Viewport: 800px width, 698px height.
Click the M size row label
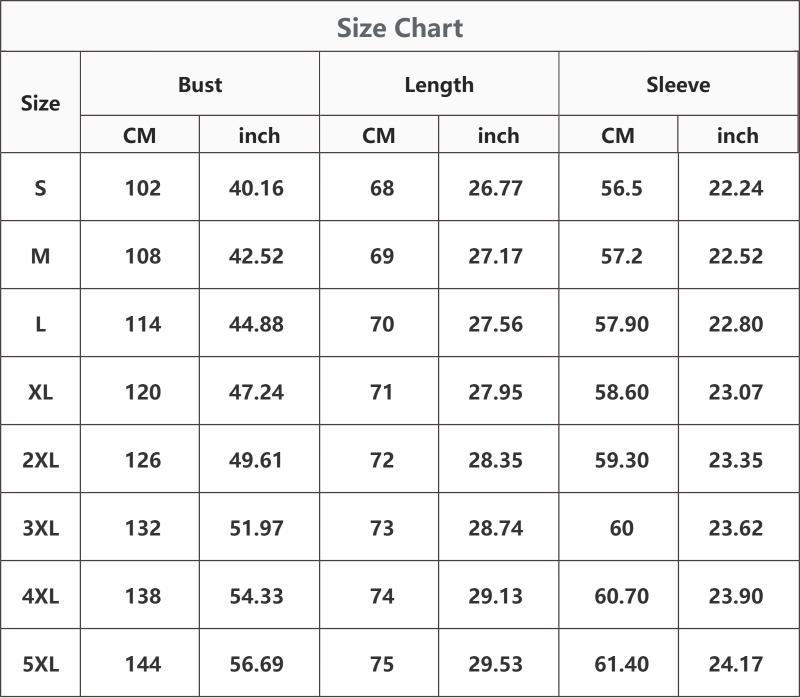tap(40, 256)
